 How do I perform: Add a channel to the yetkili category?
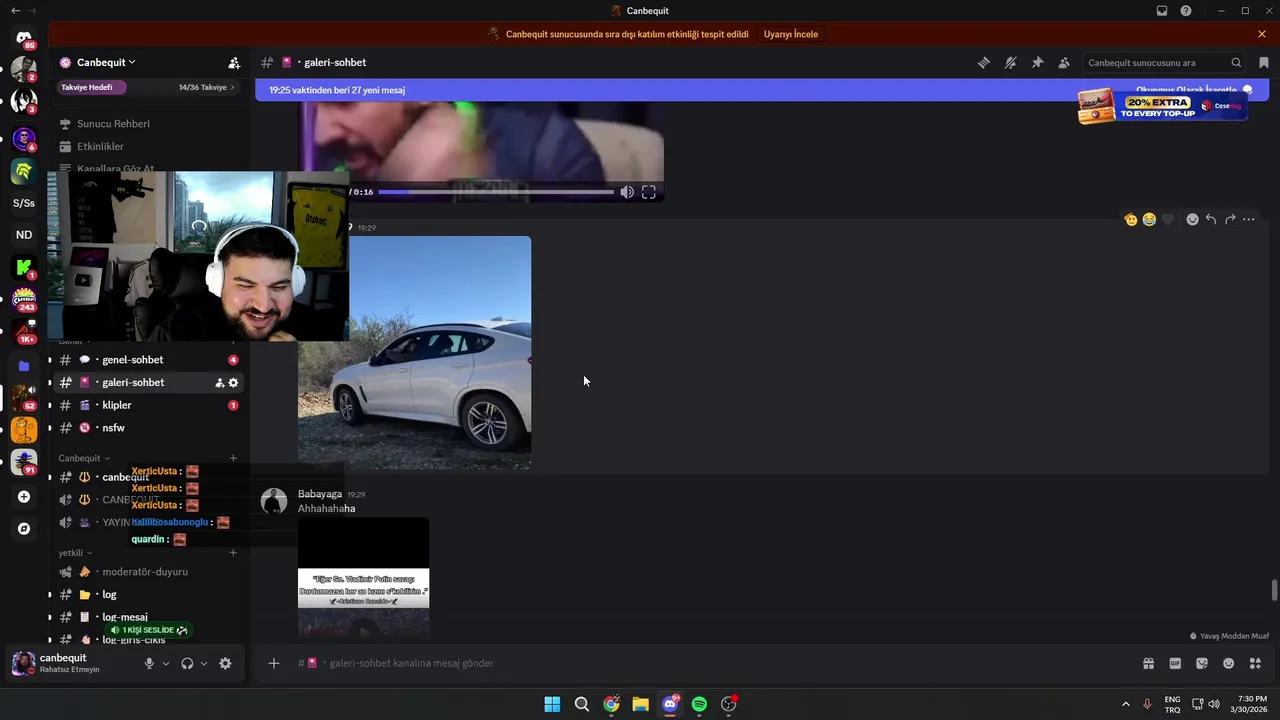tap(233, 553)
